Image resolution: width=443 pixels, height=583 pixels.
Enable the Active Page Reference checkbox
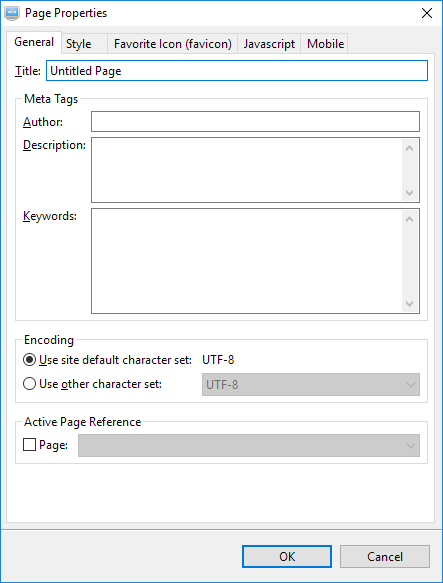(29, 445)
